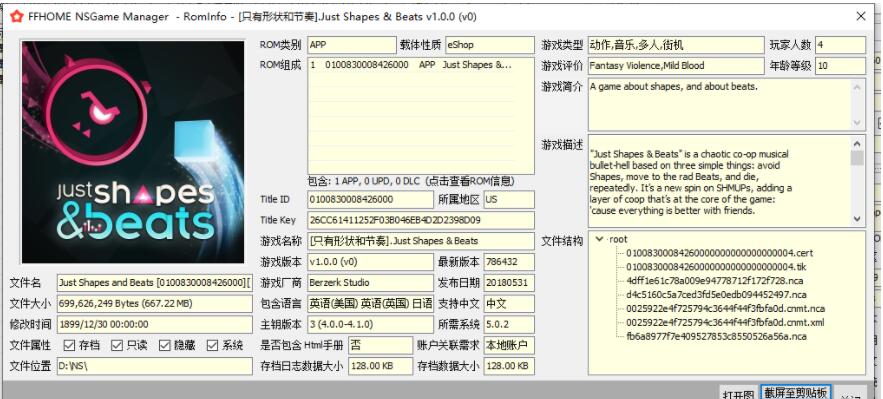Screen dimensions: 883x399
Task: Click the Just Shapes & Beats cover thumbnail
Action: pos(133,152)
